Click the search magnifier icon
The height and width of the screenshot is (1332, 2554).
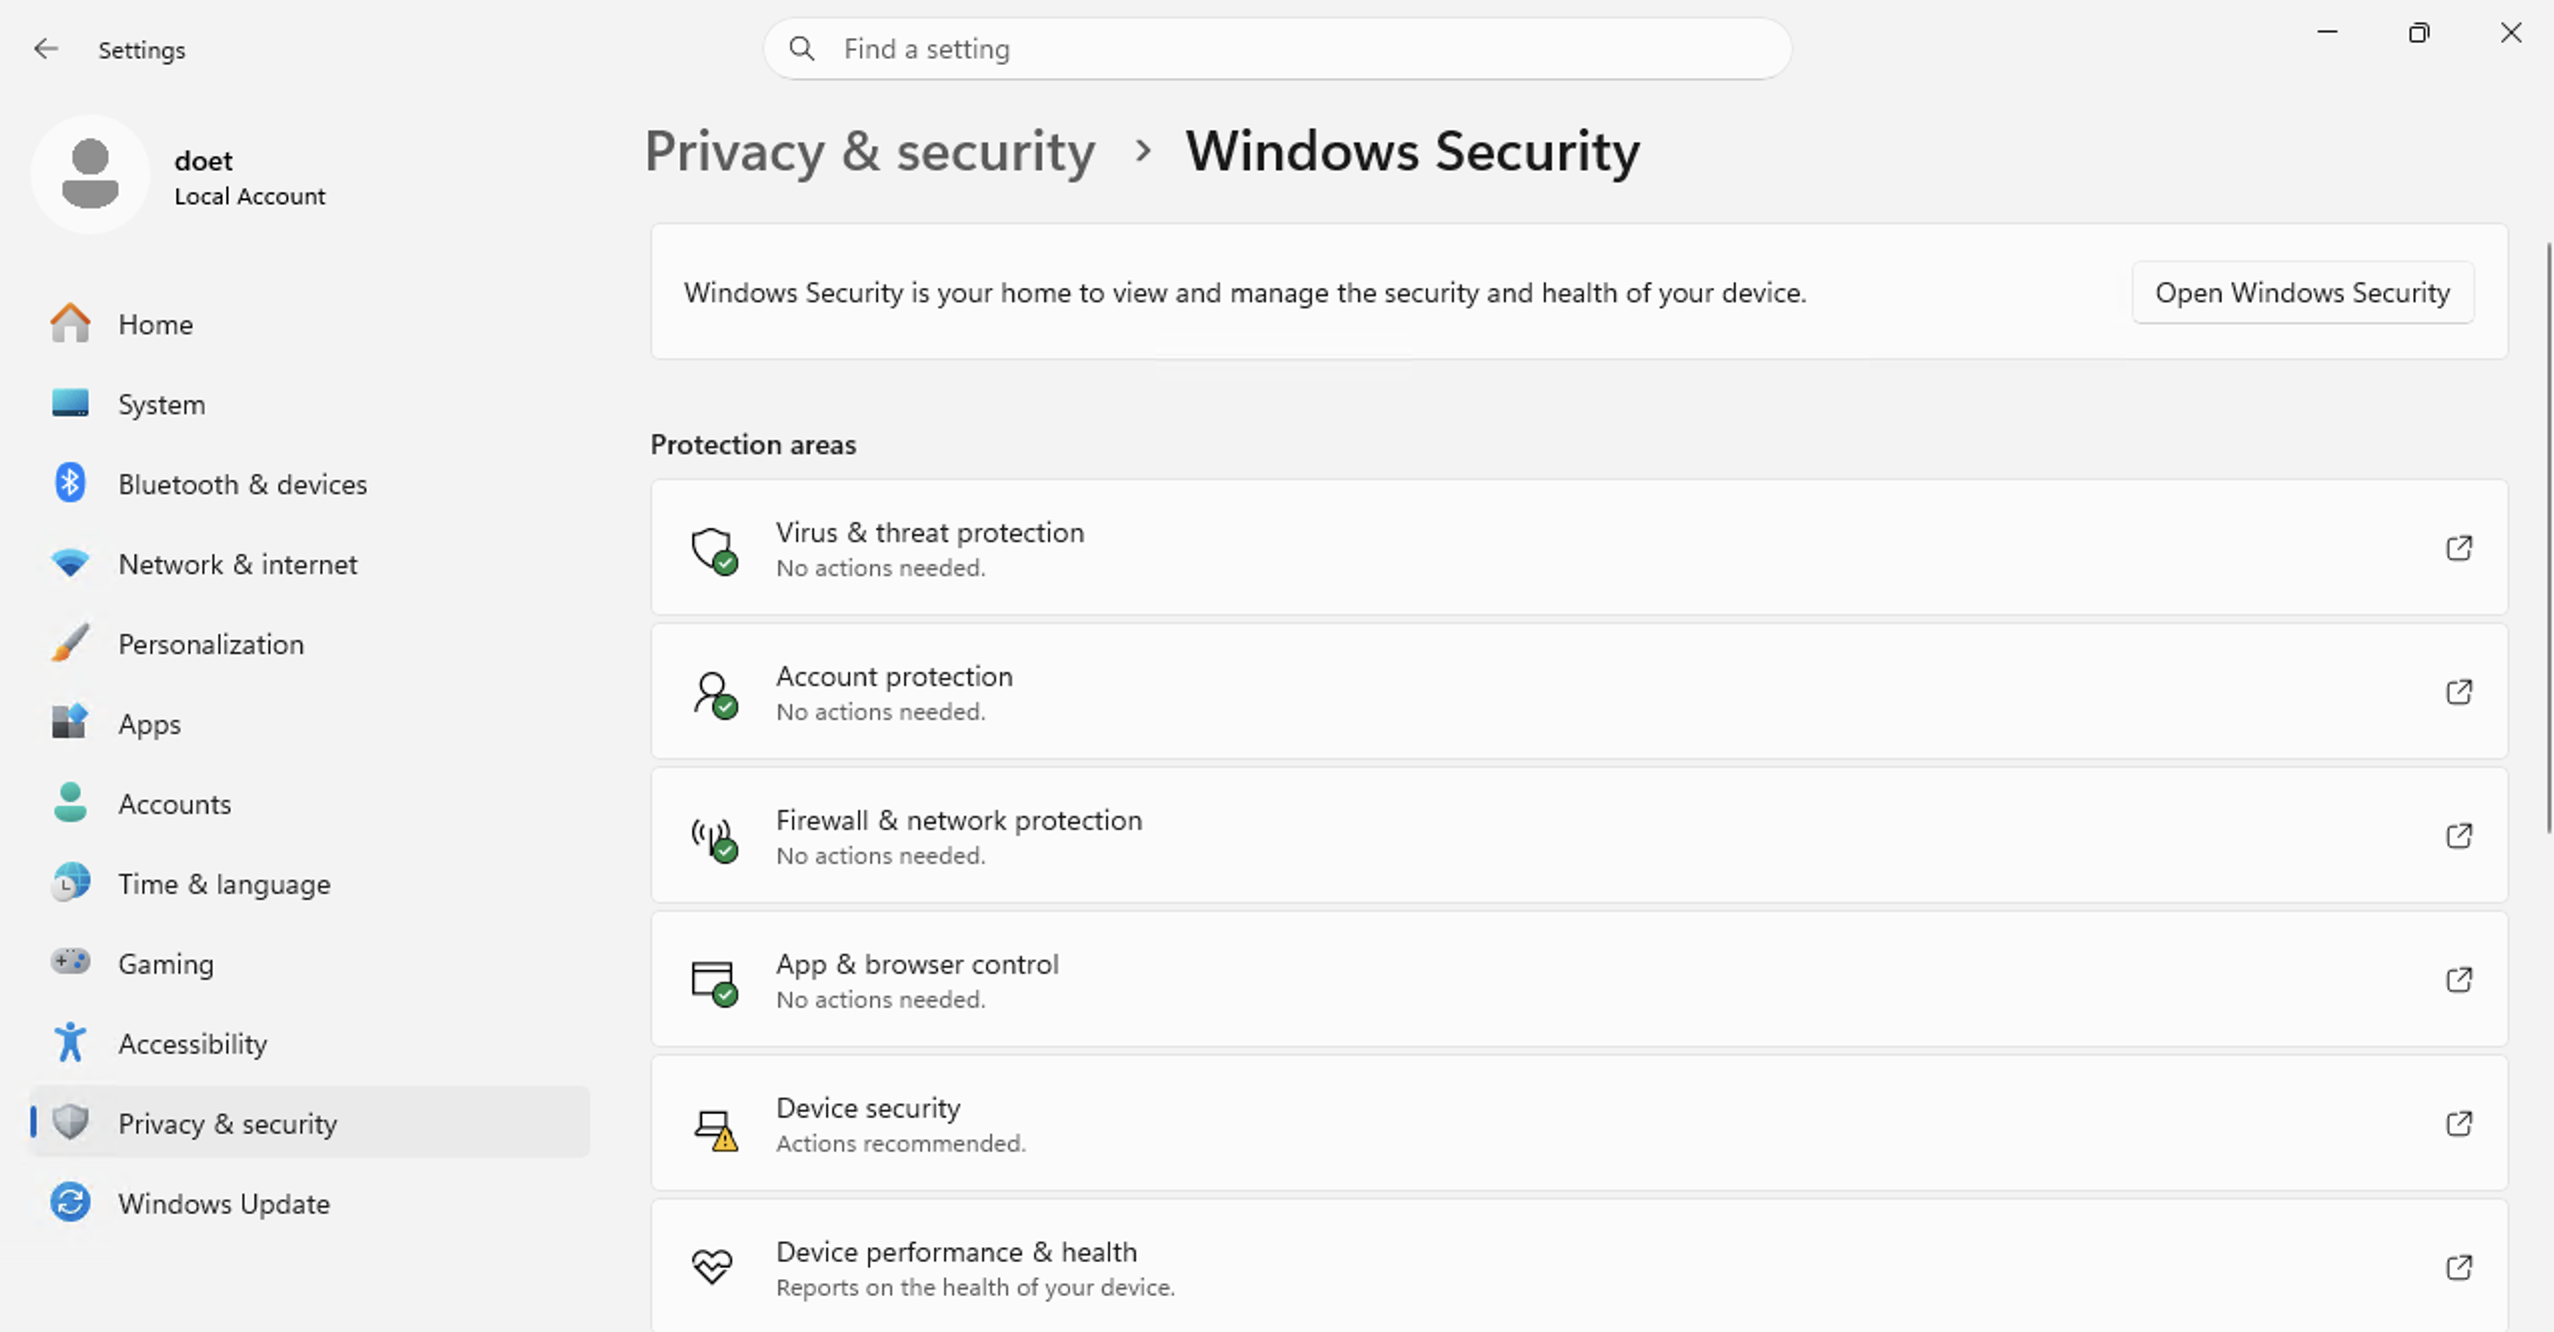pyautogui.click(x=801, y=48)
